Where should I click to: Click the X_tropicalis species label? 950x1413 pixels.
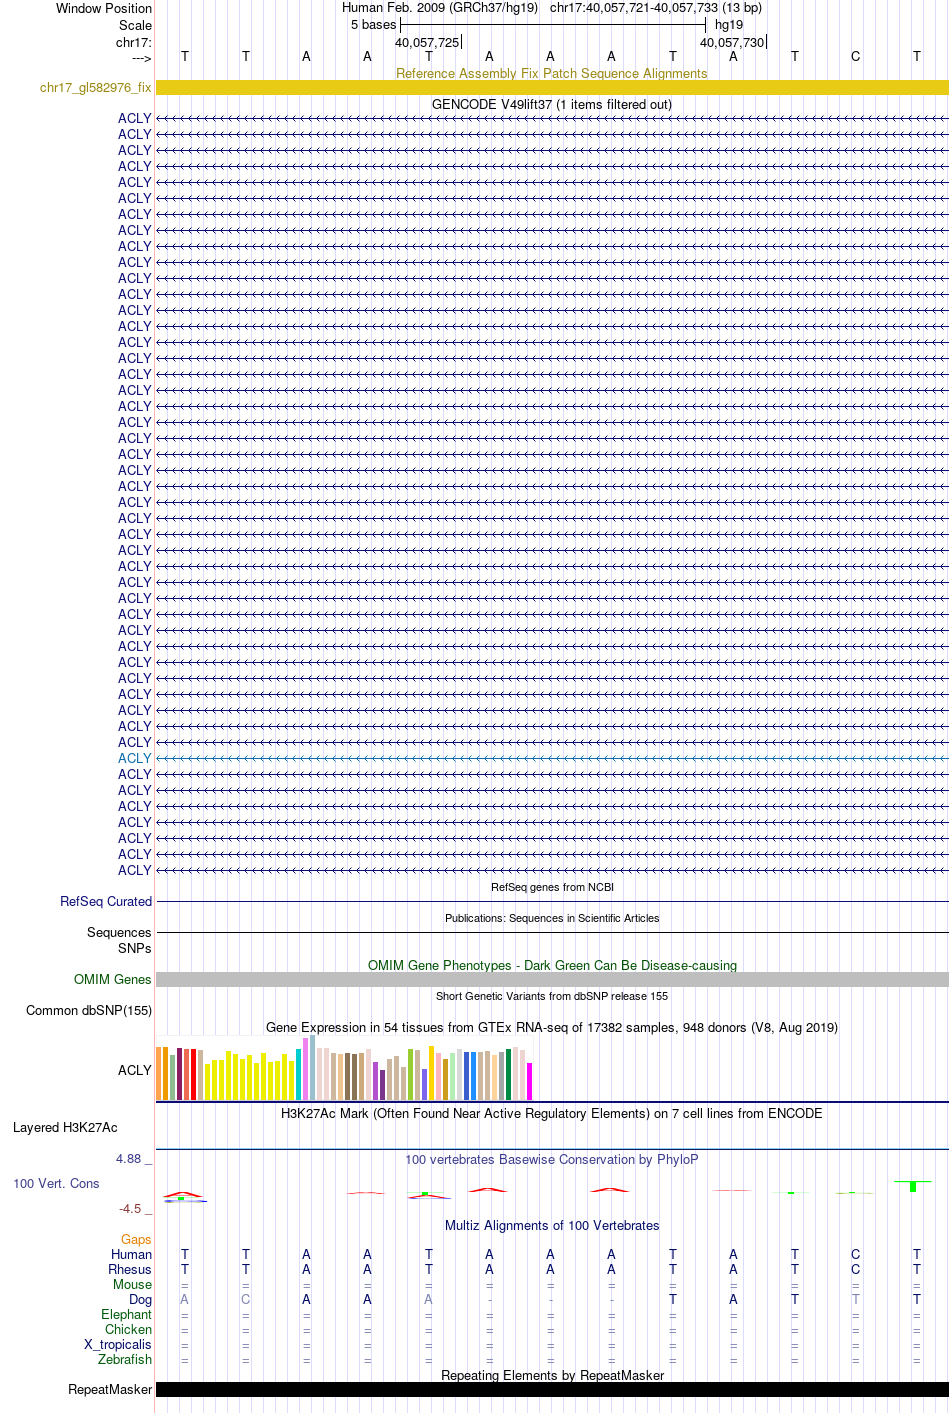[118, 1344]
